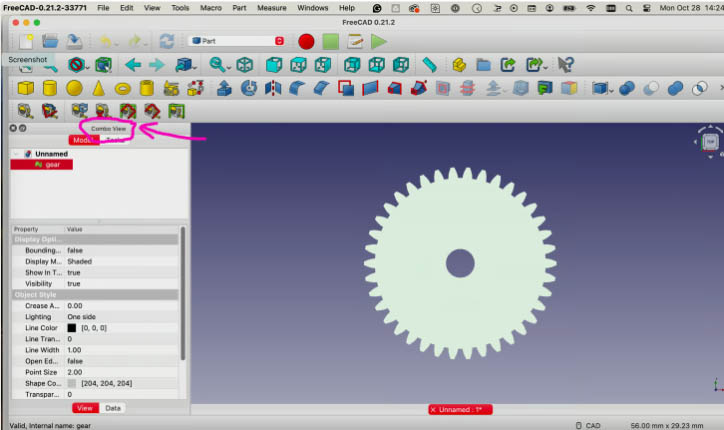Click the Save document icon
The height and width of the screenshot is (430, 724).
[x=74, y=42]
